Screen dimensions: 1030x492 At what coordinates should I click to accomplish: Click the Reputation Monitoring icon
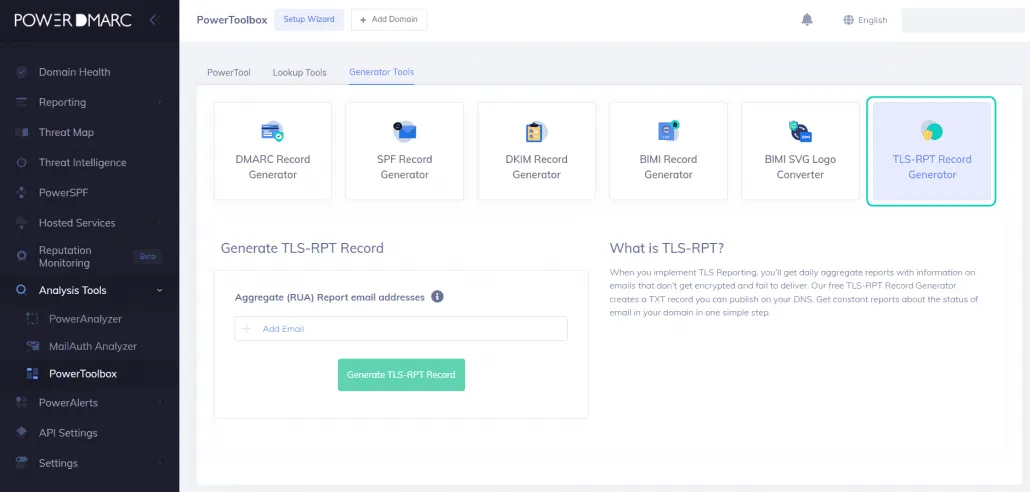pyautogui.click(x=22, y=256)
